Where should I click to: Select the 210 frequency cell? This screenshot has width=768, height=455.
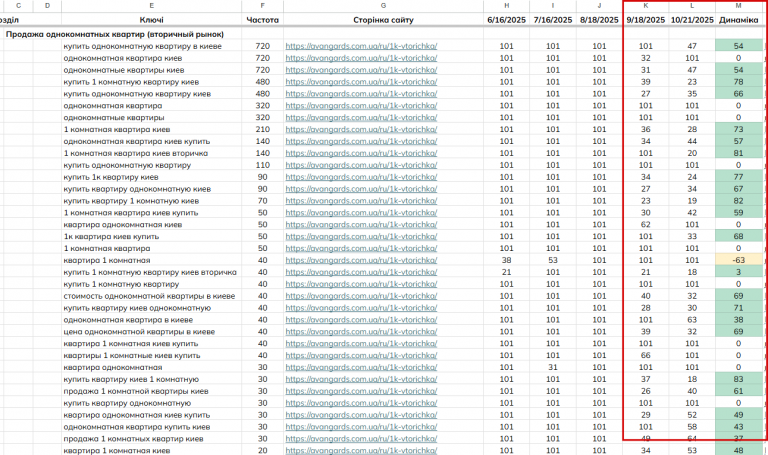(263, 129)
